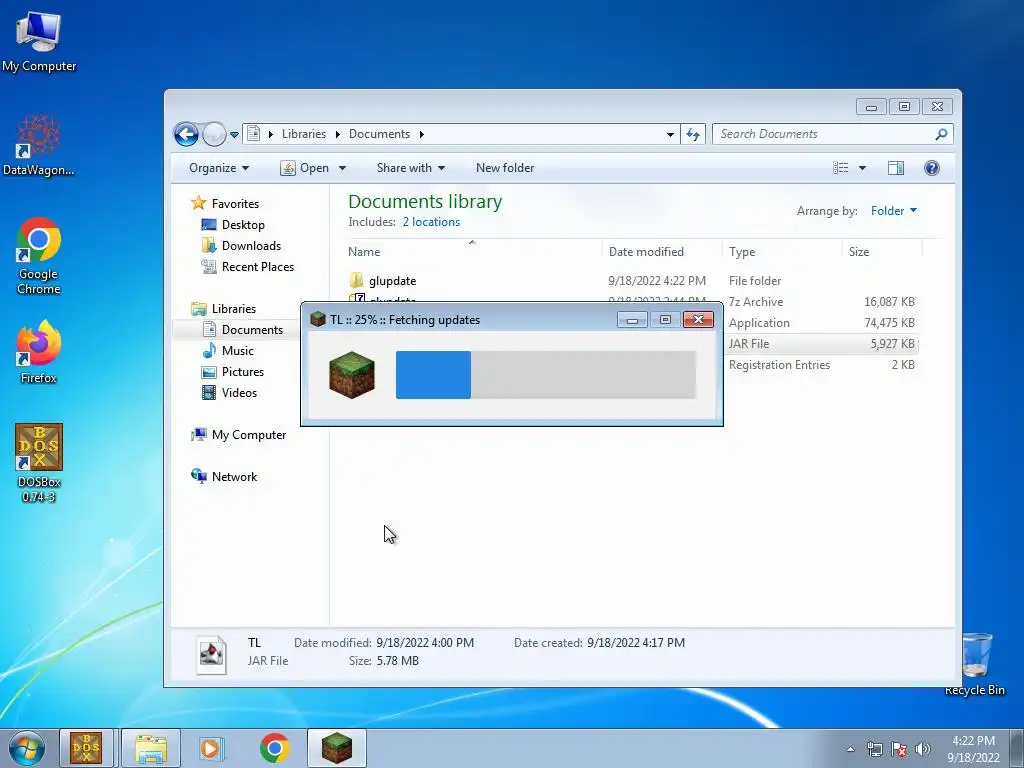Refresh the Documents folder view
1024x768 pixels.
click(x=693, y=135)
